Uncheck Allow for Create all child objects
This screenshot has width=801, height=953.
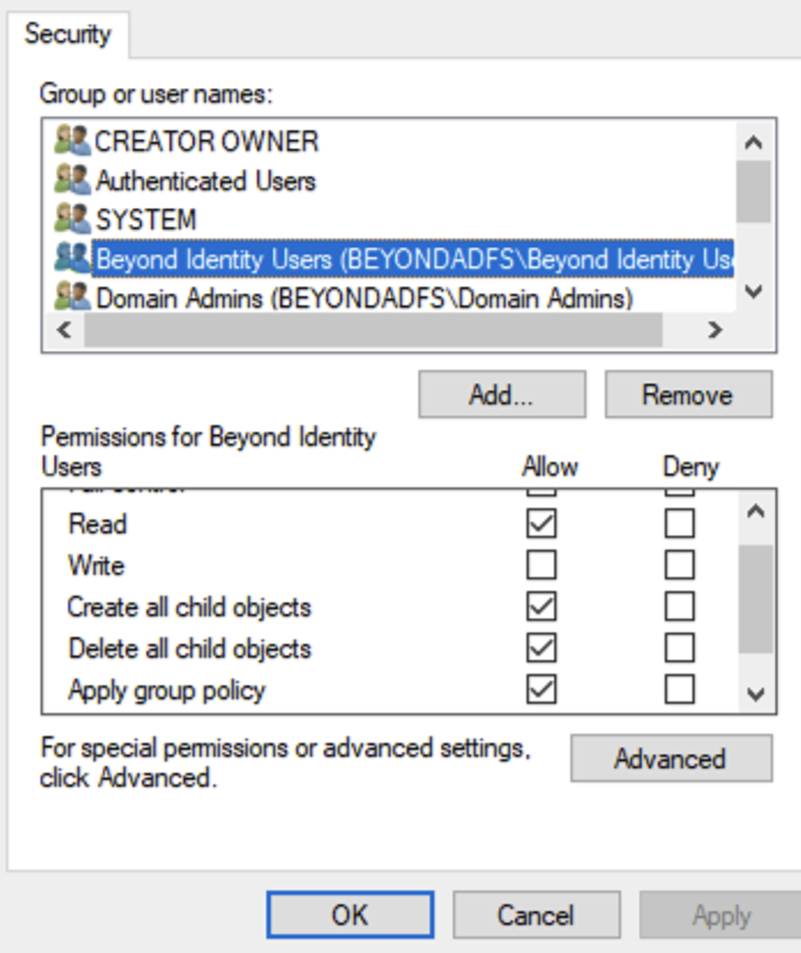tap(541, 607)
